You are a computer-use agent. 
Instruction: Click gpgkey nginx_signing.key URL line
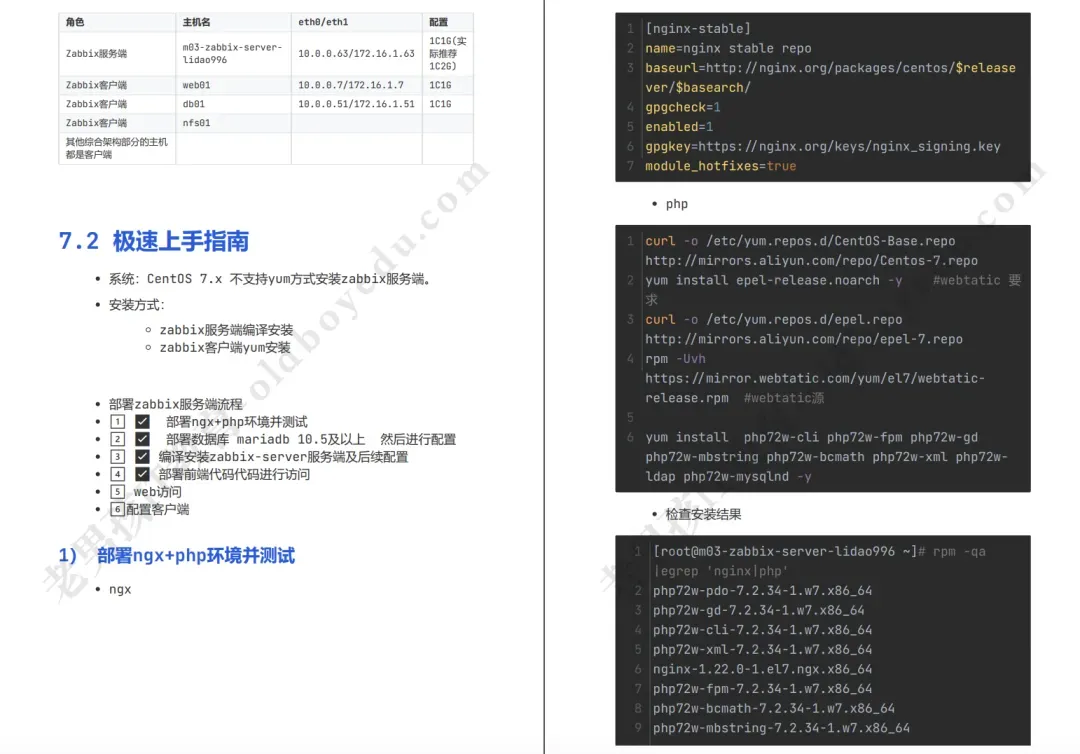[822, 147]
